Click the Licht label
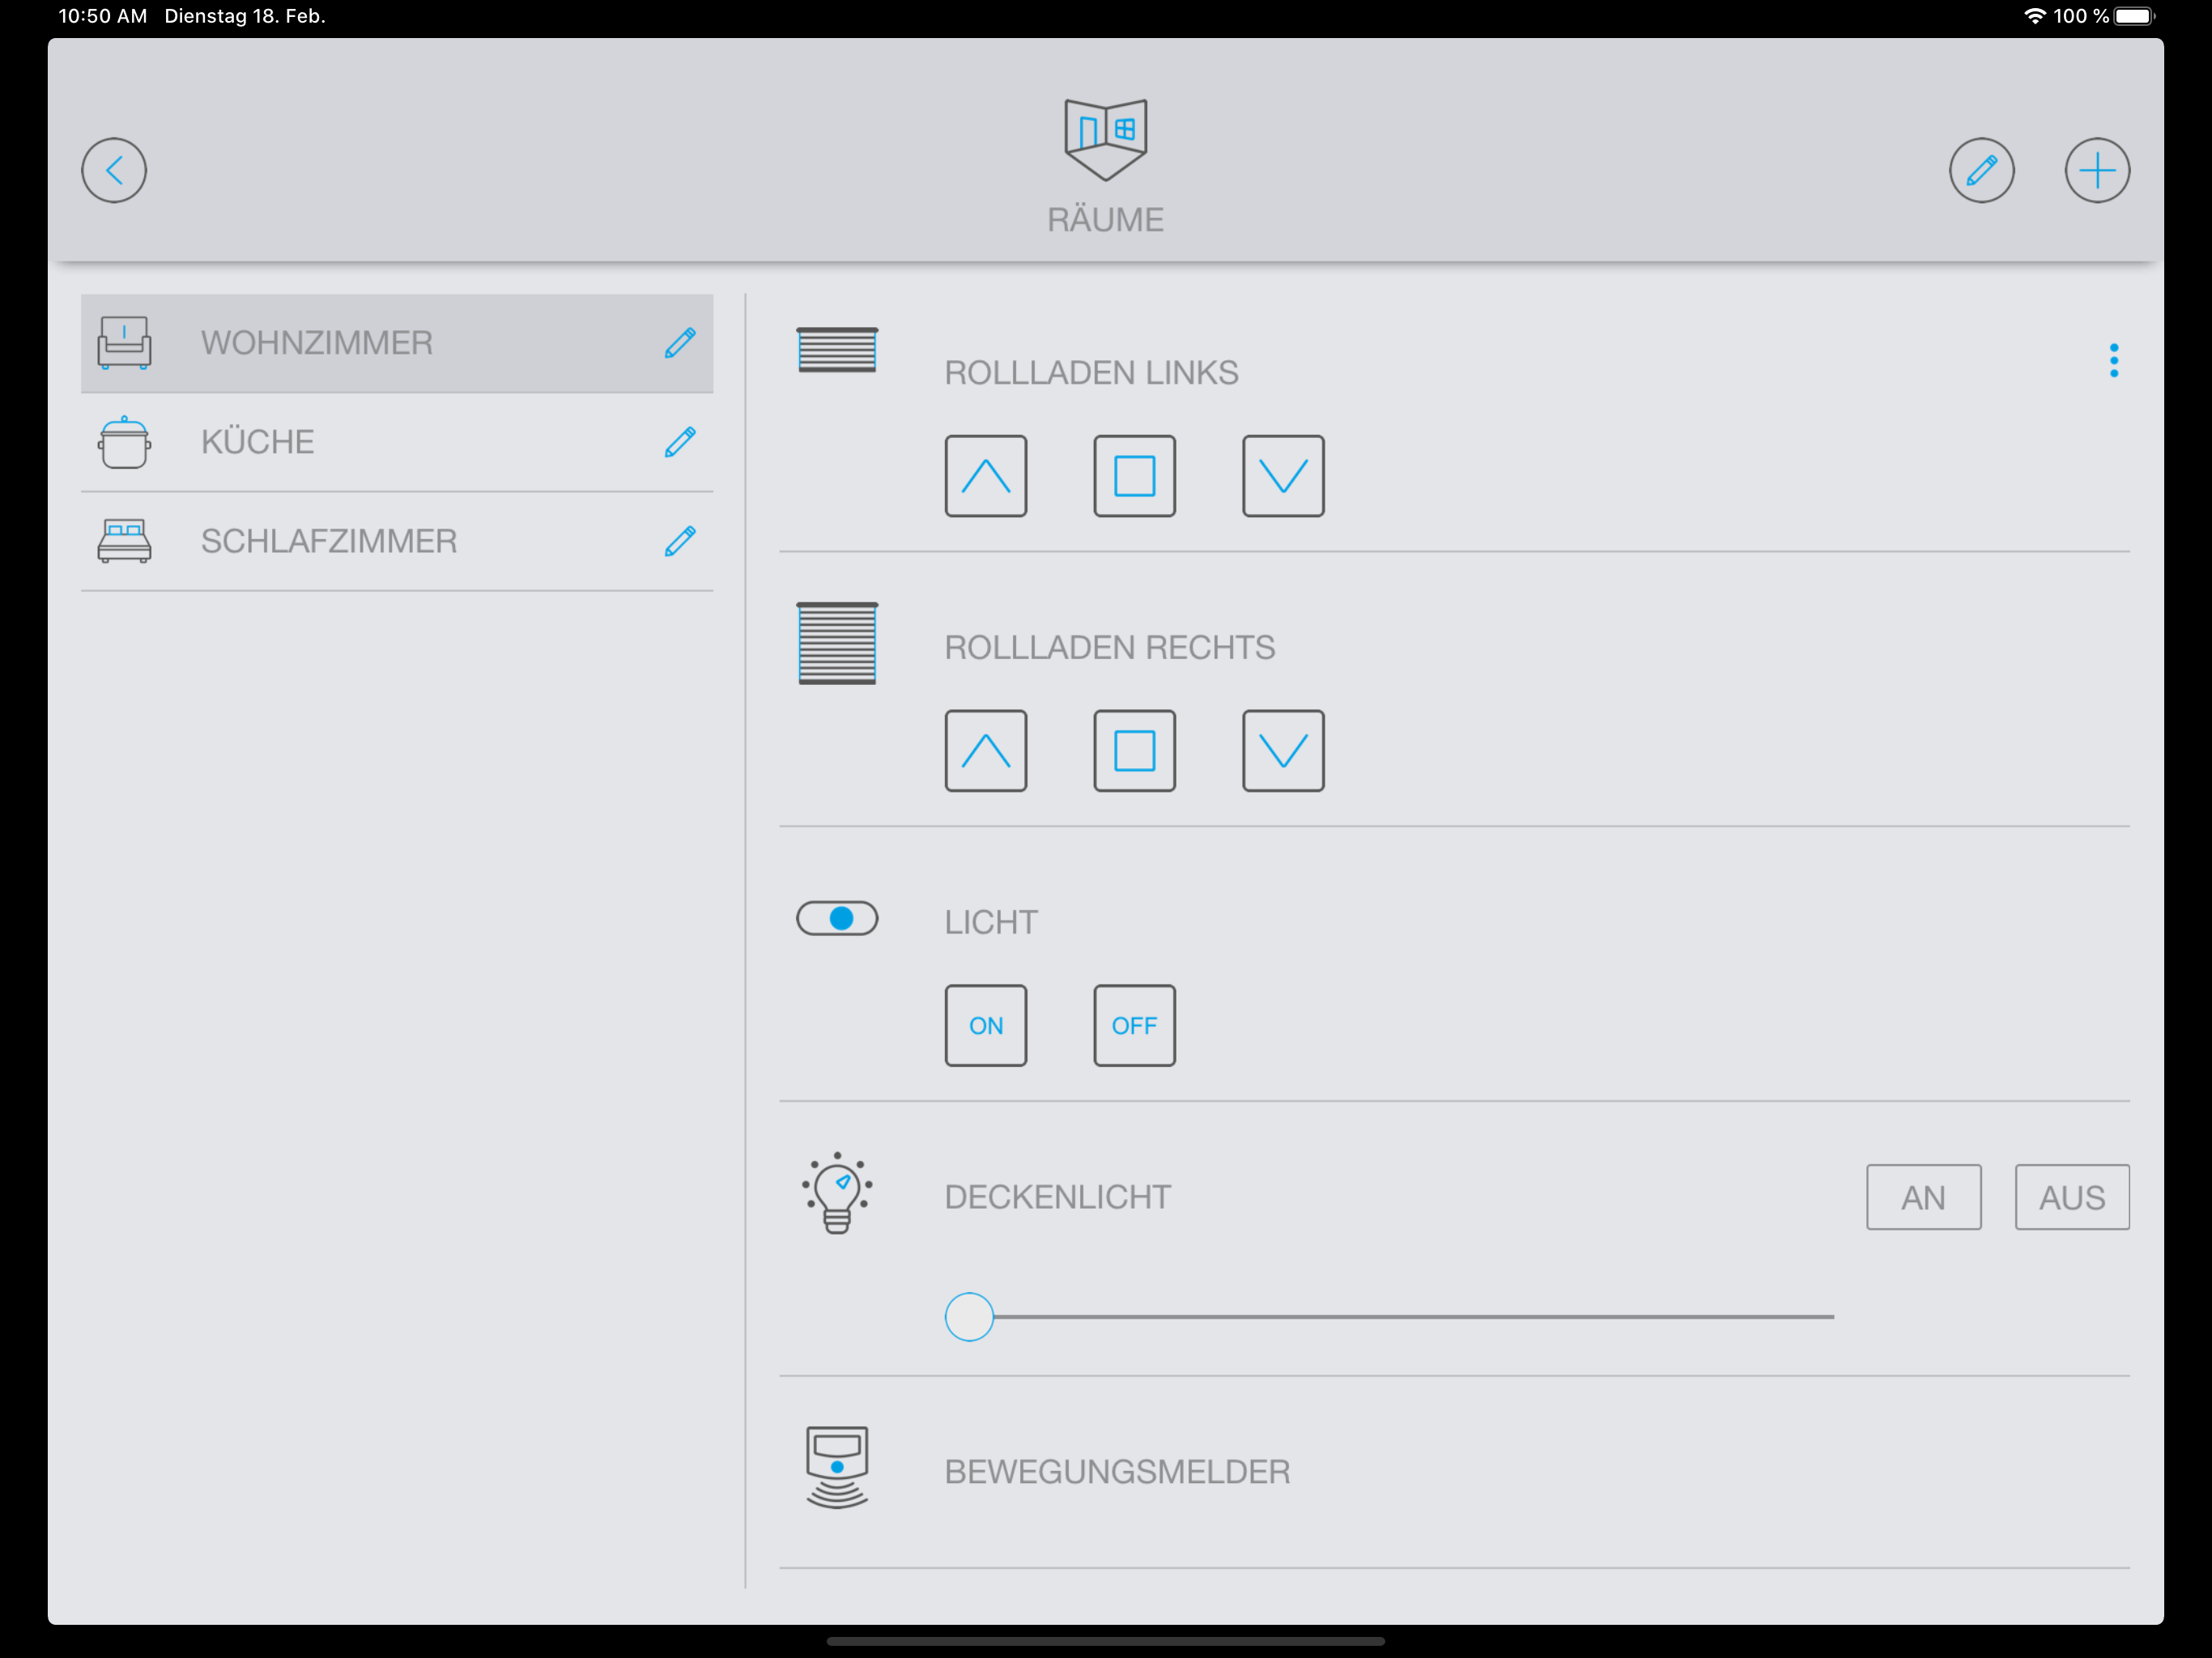 990,922
